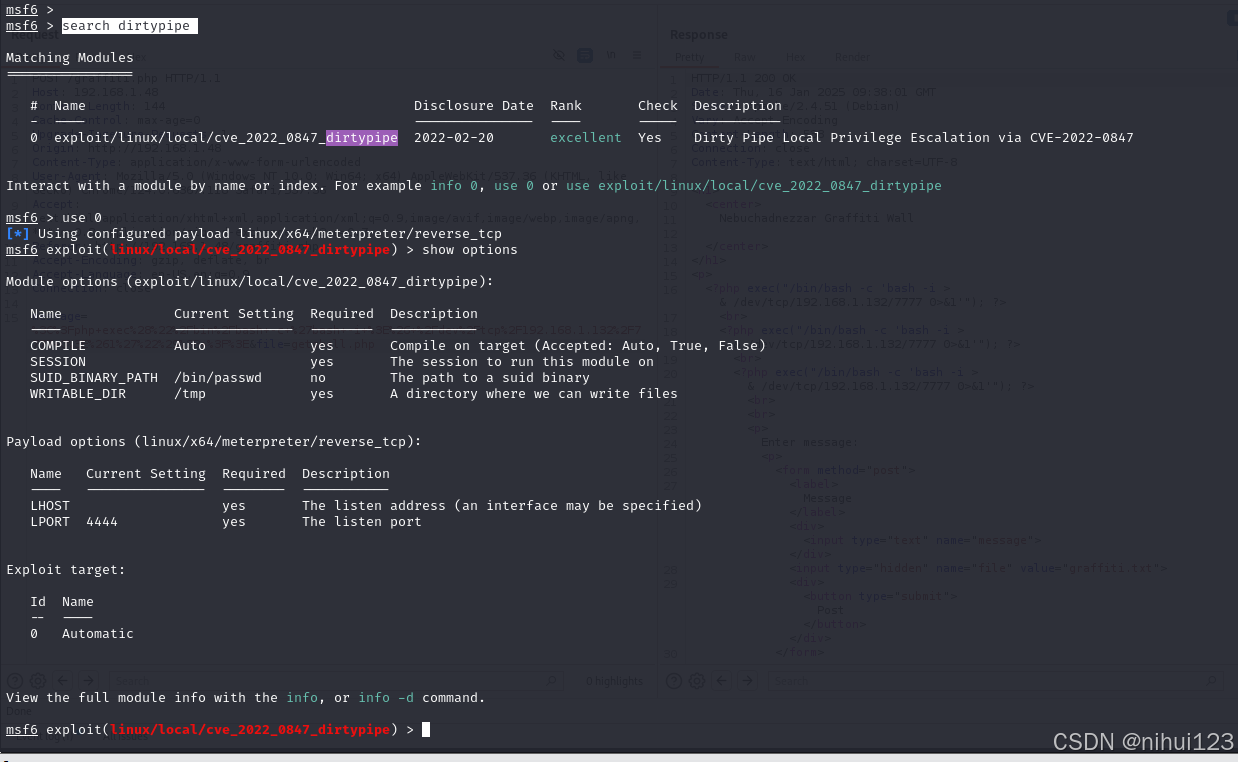The height and width of the screenshot is (762, 1238).
Task: Click the red module path in the final prompt
Action: click(250, 729)
